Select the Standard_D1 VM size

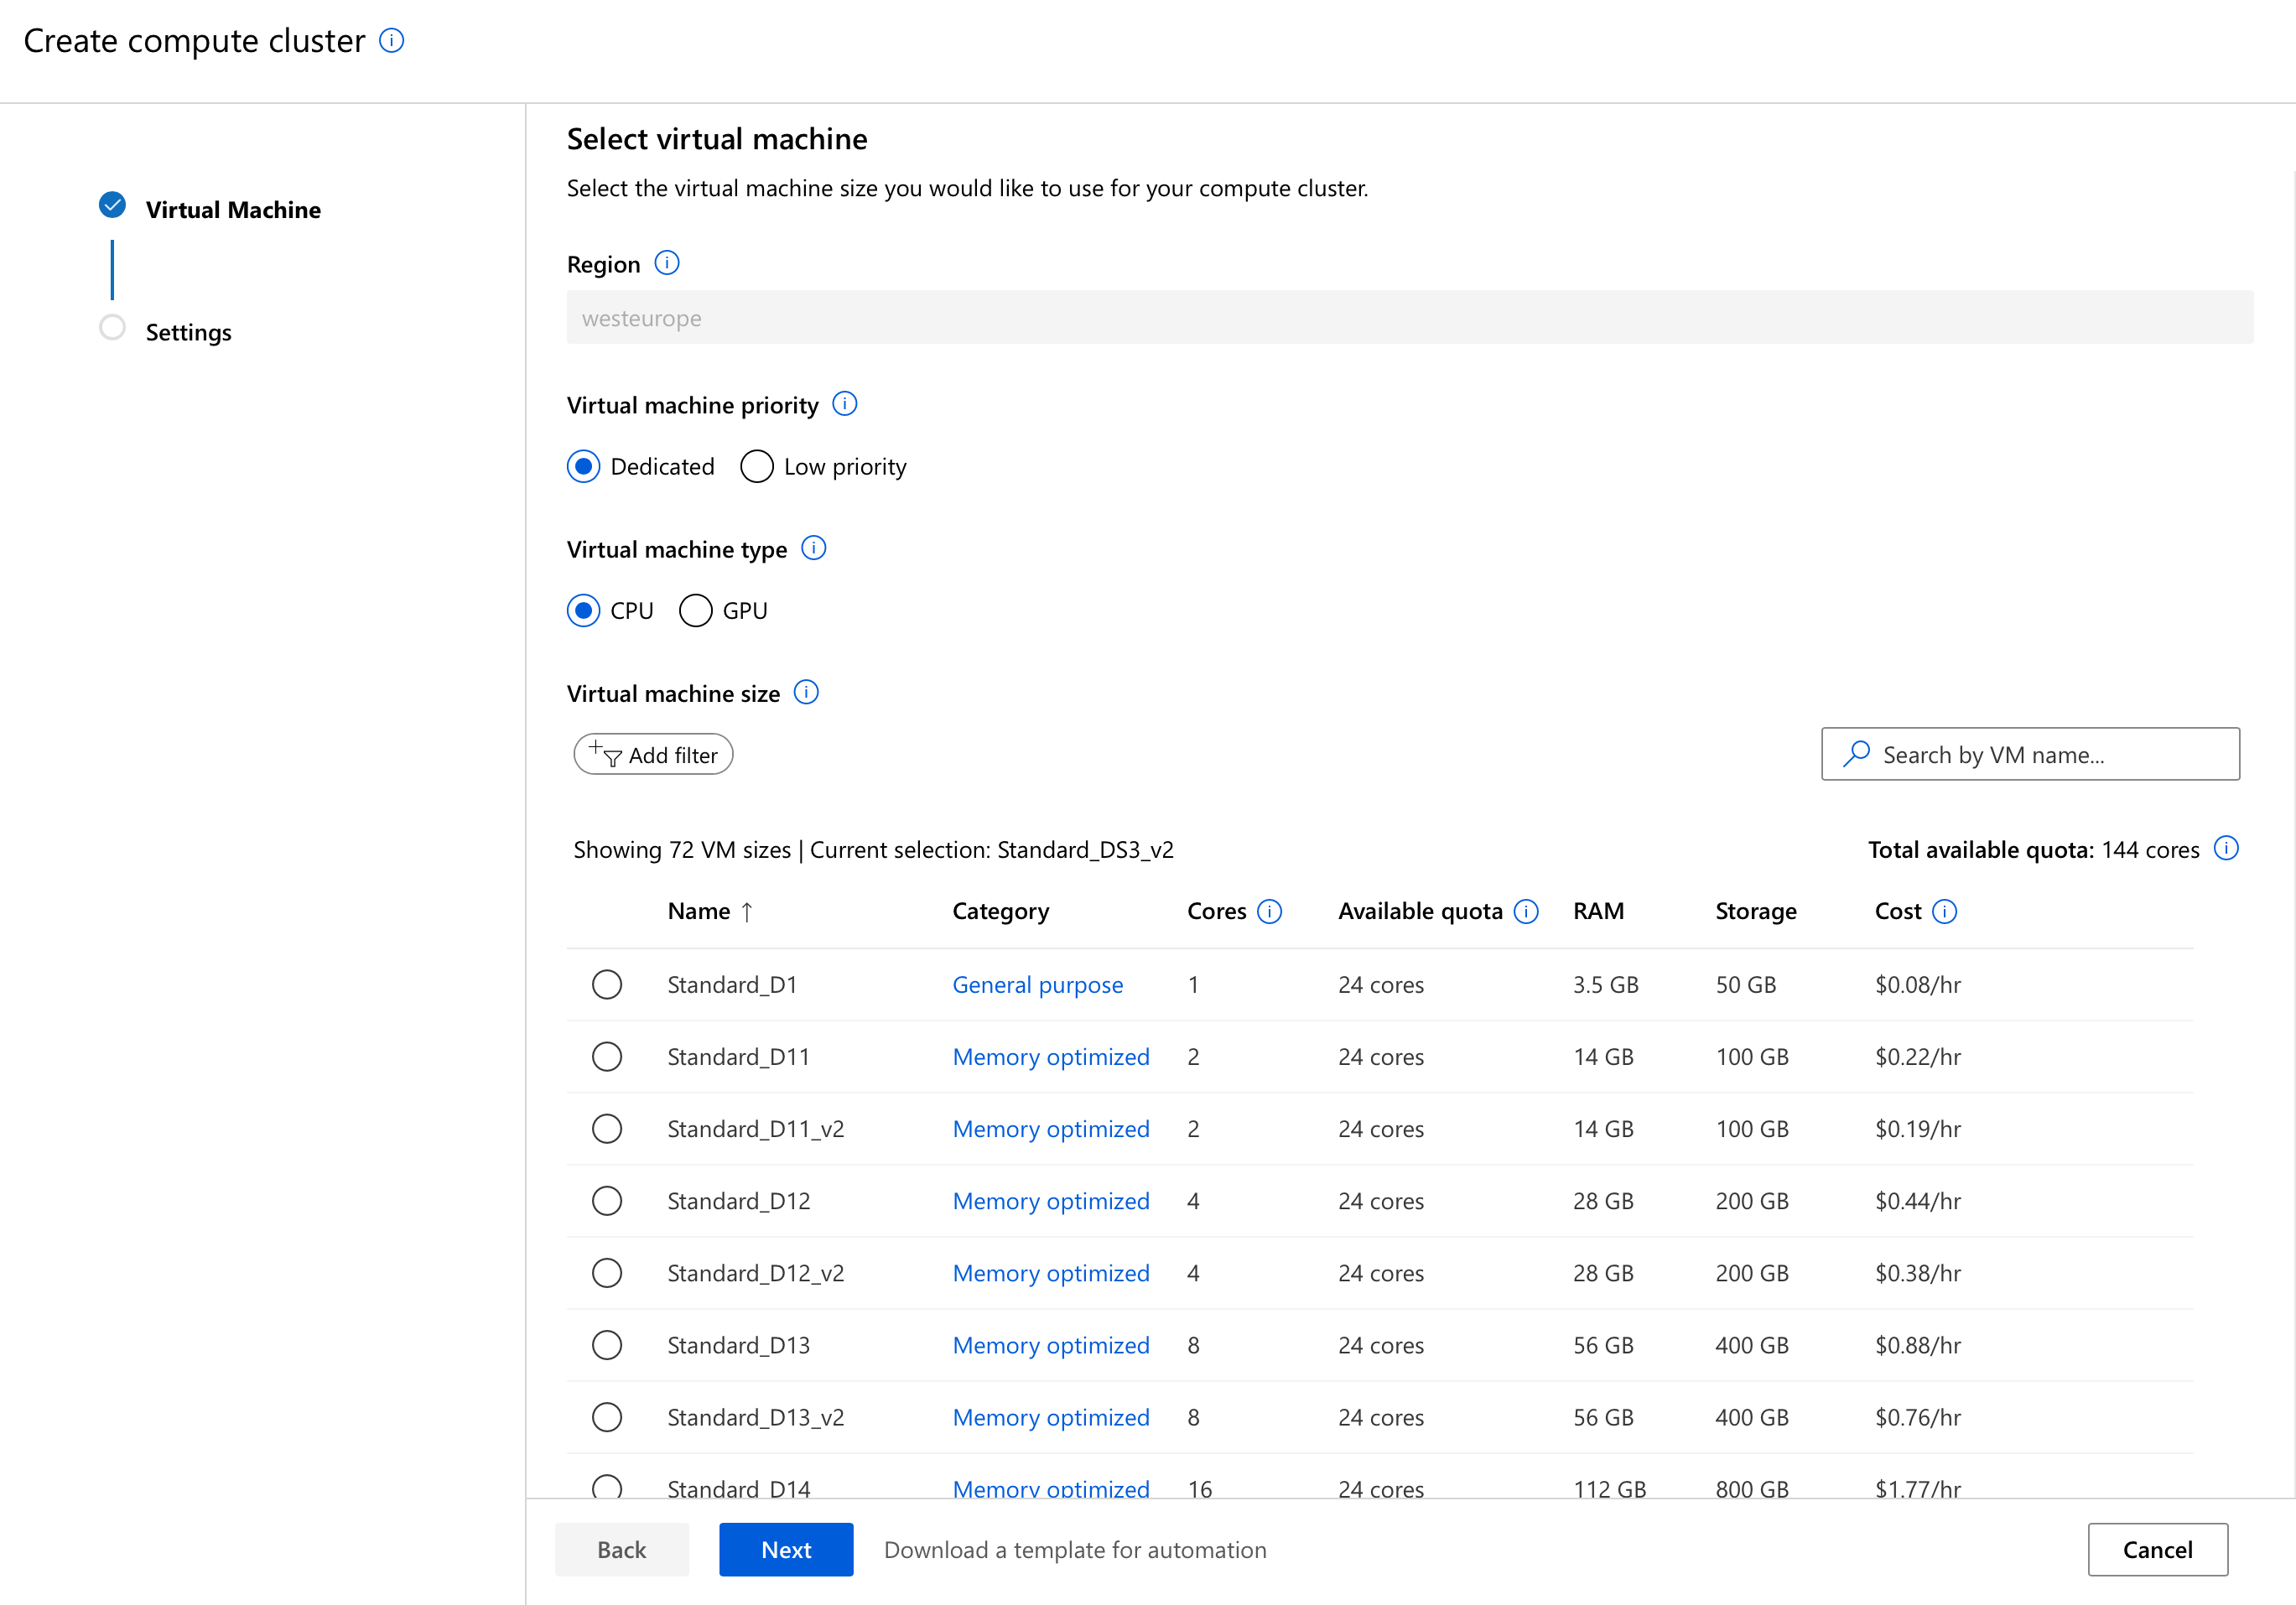click(x=607, y=984)
